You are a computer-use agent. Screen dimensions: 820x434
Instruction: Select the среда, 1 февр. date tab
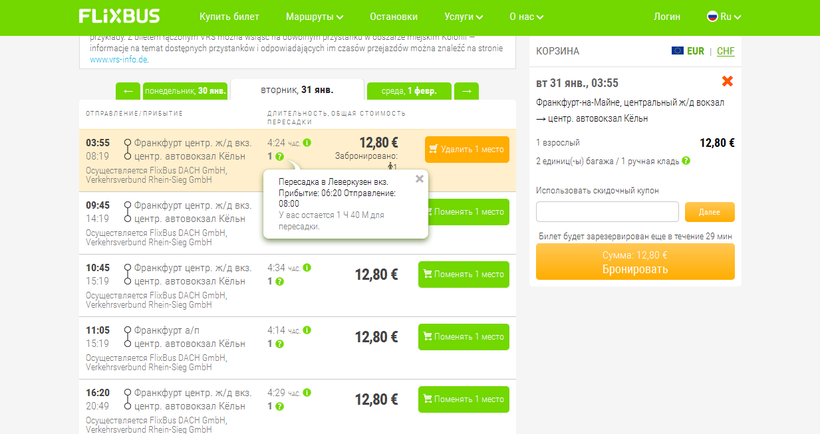pyautogui.click(x=408, y=91)
